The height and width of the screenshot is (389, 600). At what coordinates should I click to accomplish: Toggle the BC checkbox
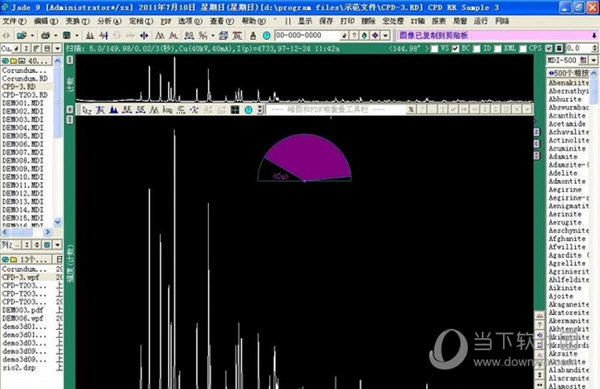(455, 49)
